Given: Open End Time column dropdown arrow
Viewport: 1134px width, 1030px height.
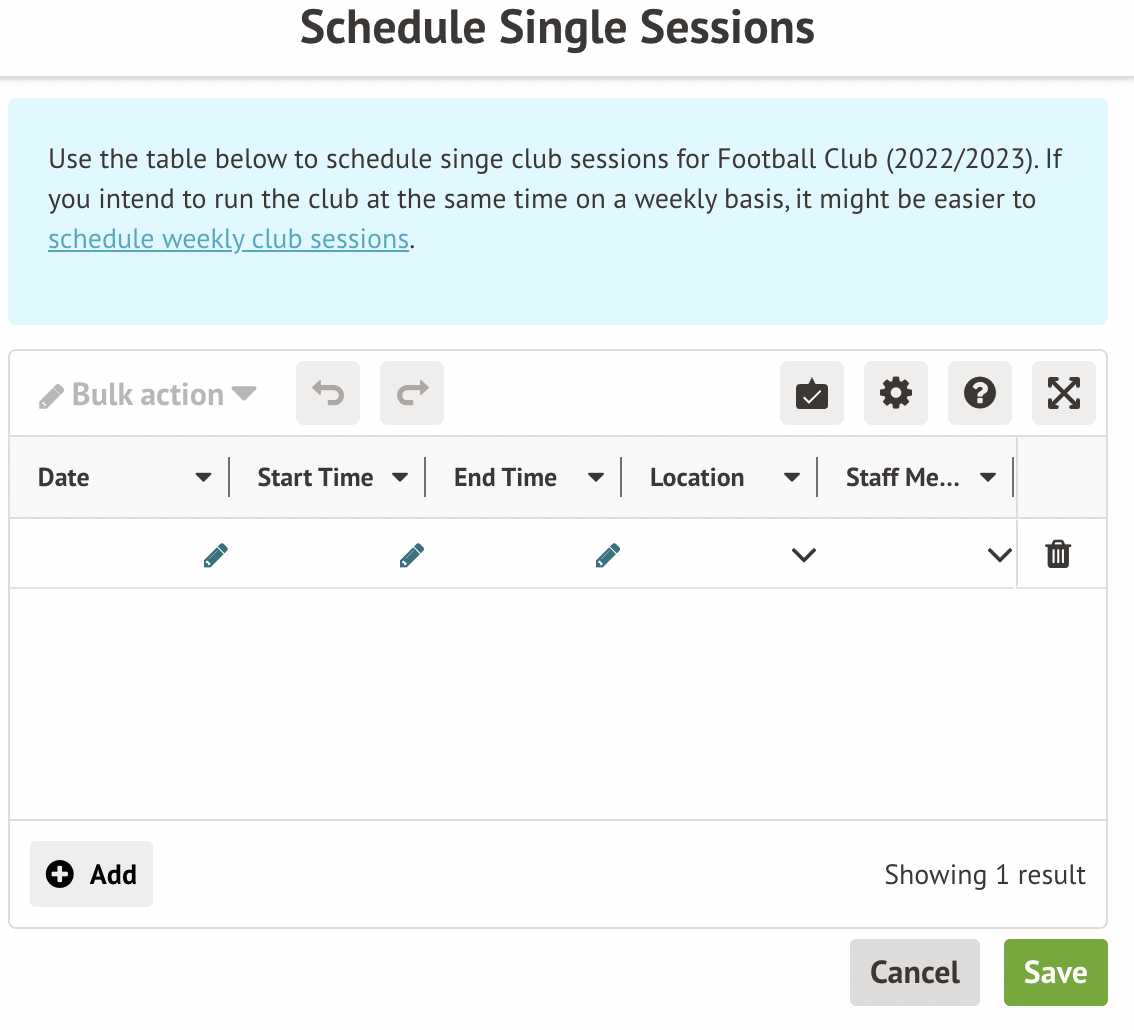Looking at the screenshot, I should coord(596,478).
